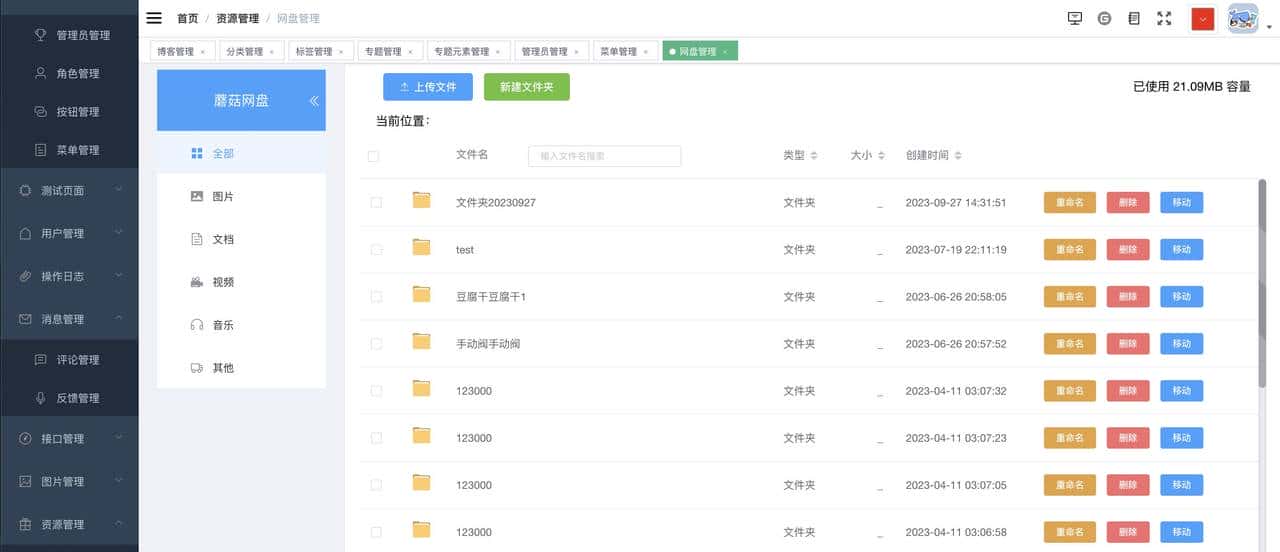The width and height of the screenshot is (1280, 552).
Task: Expand 用户管理 menu group
Action: [69, 233]
